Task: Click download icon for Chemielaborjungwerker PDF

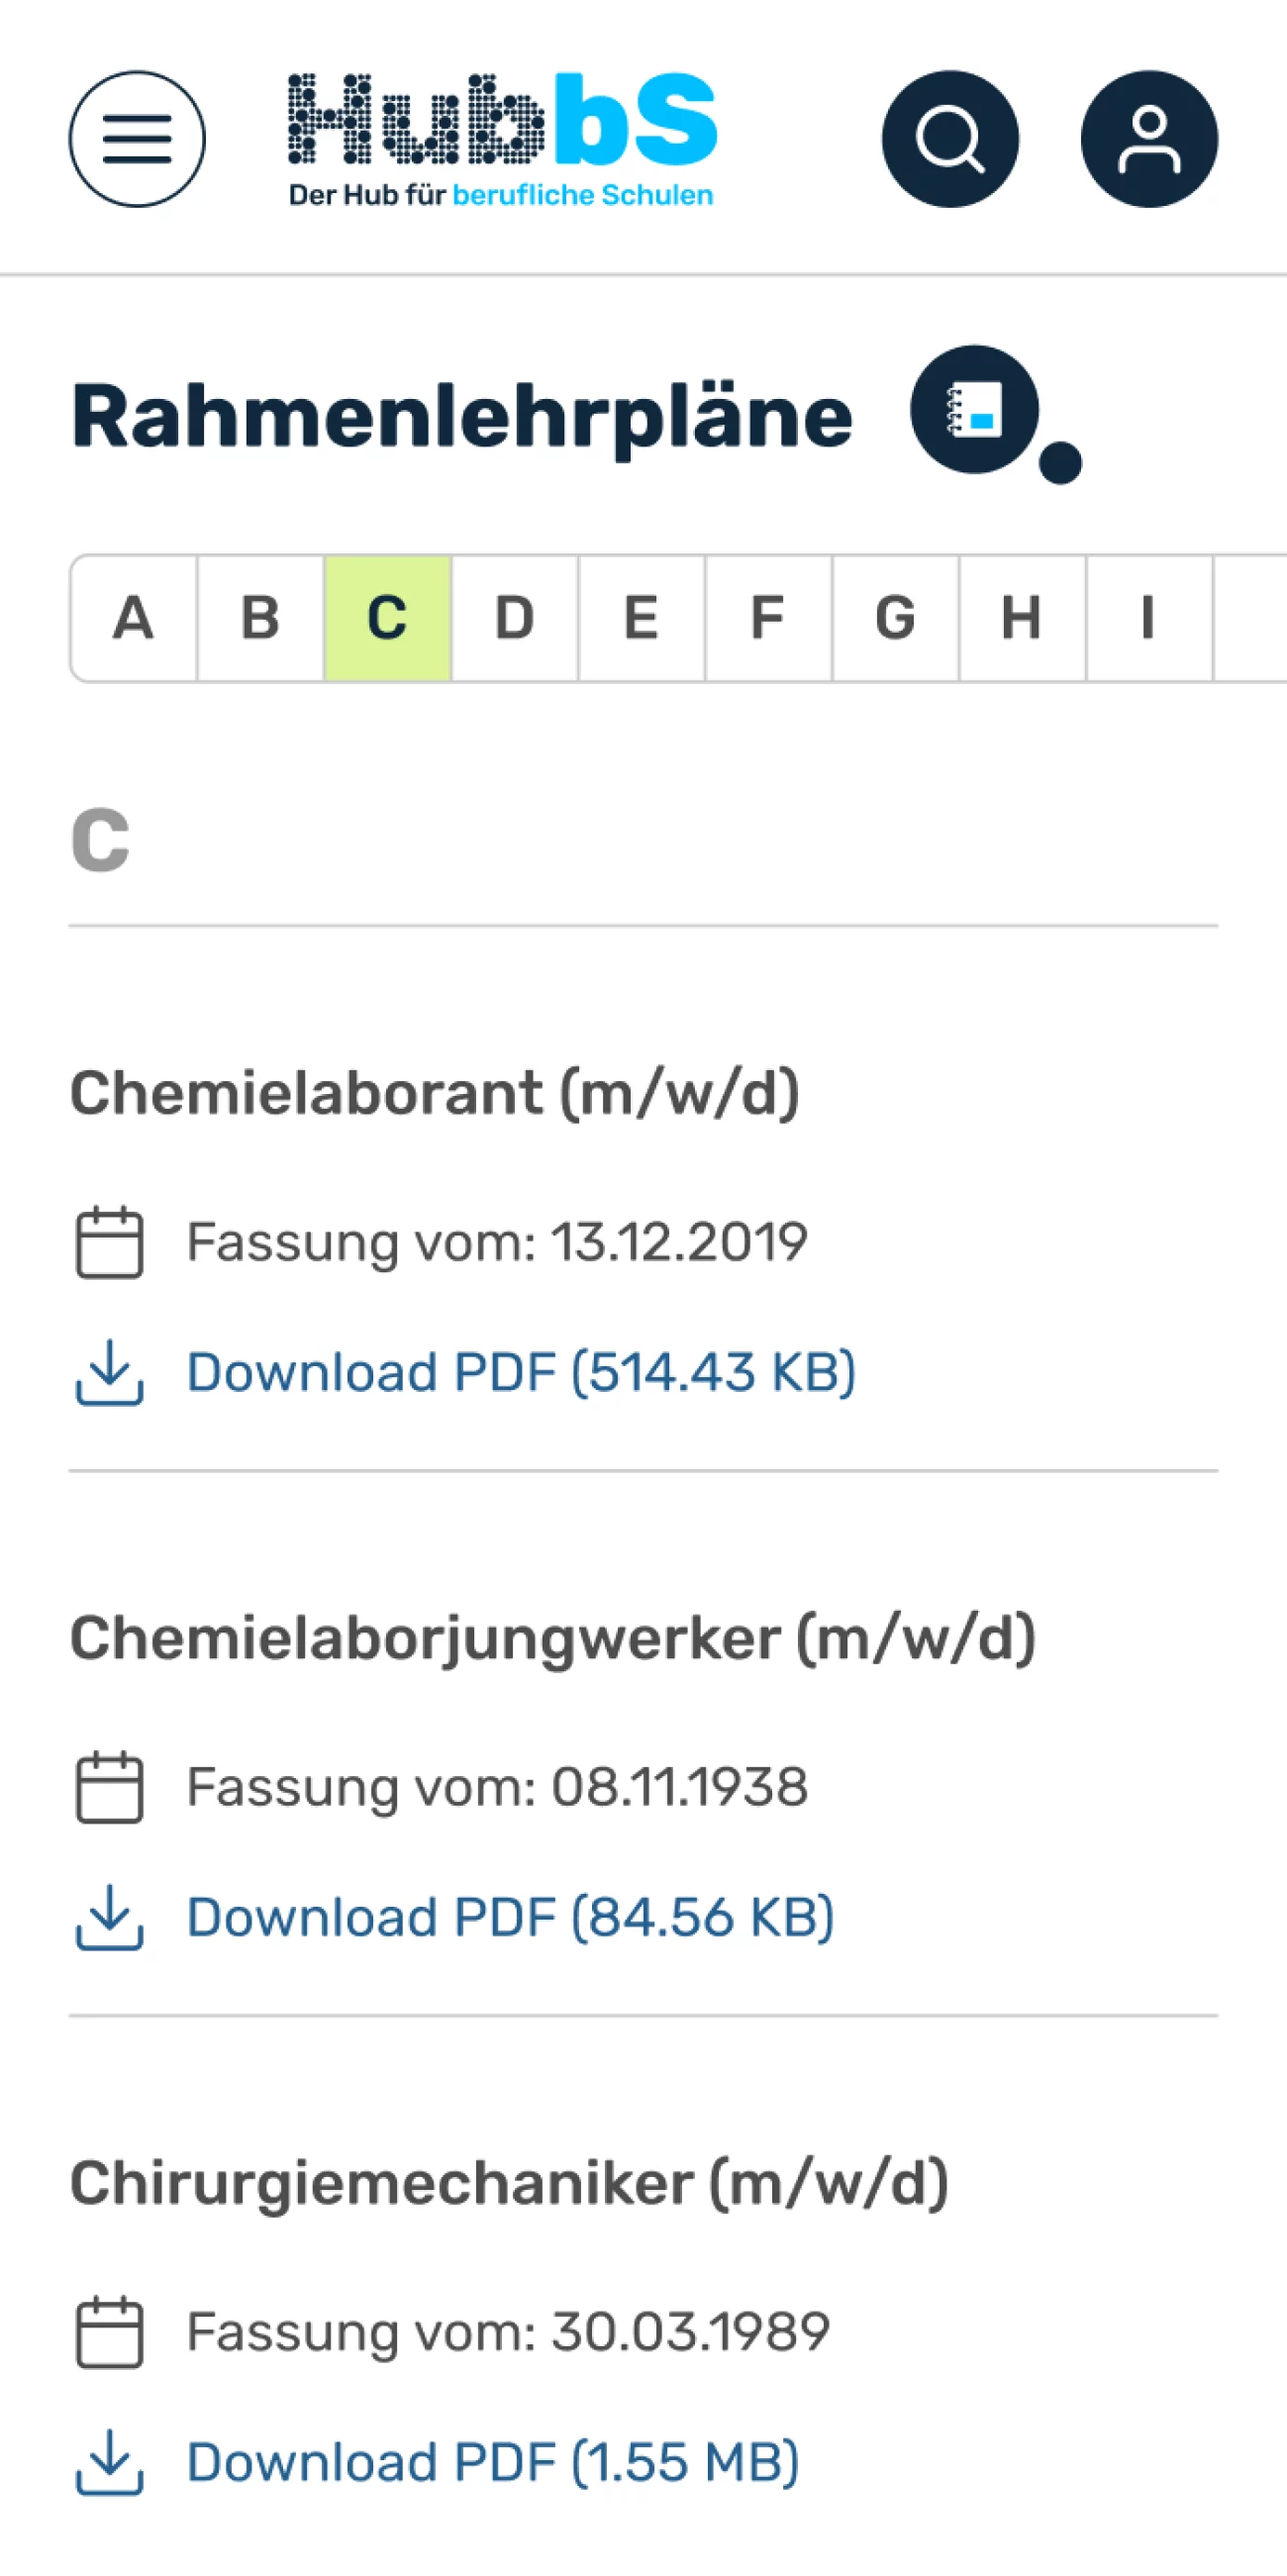Action: coord(110,1918)
